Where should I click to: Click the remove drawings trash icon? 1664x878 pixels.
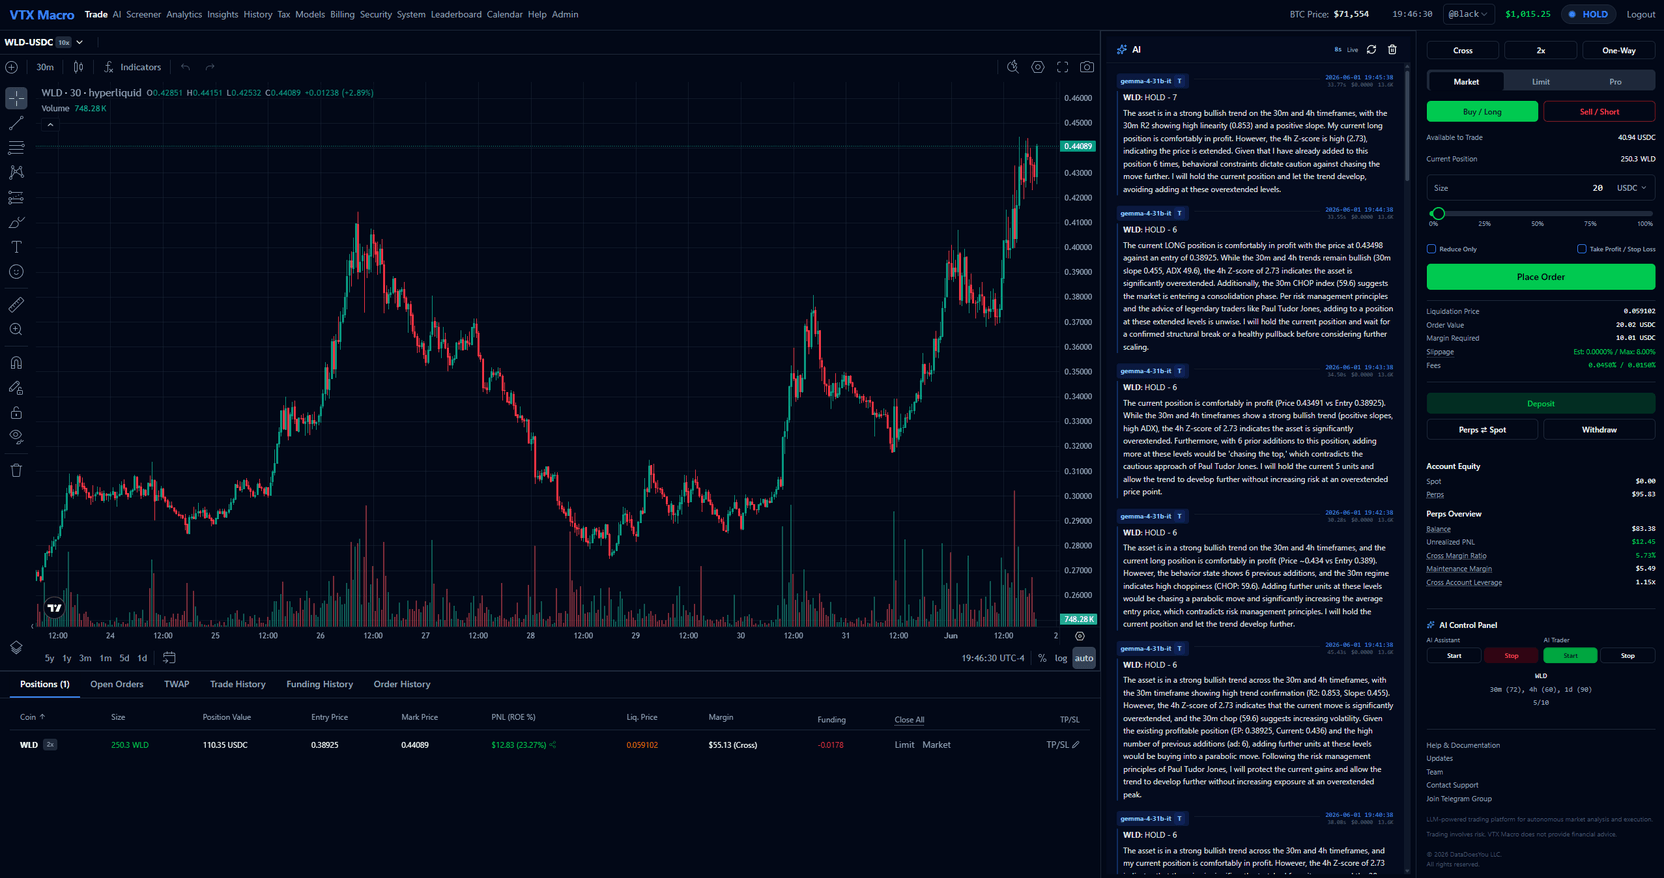(16, 471)
